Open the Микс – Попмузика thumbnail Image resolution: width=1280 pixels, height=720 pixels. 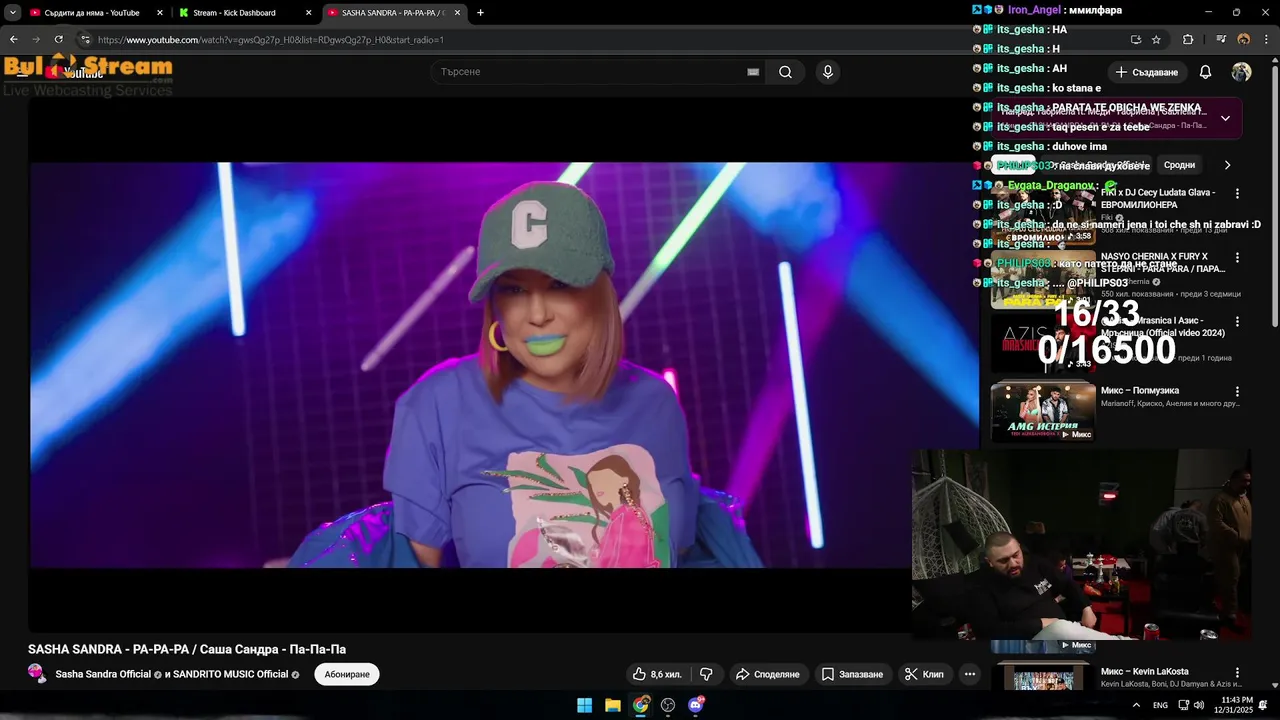tap(1043, 412)
